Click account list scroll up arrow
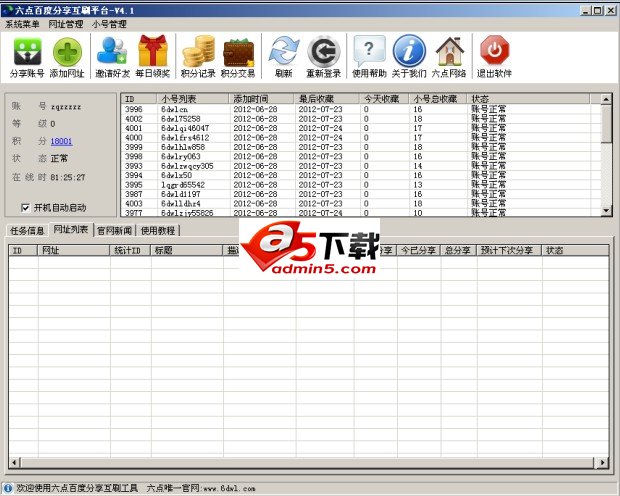 (x=606, y=99)
